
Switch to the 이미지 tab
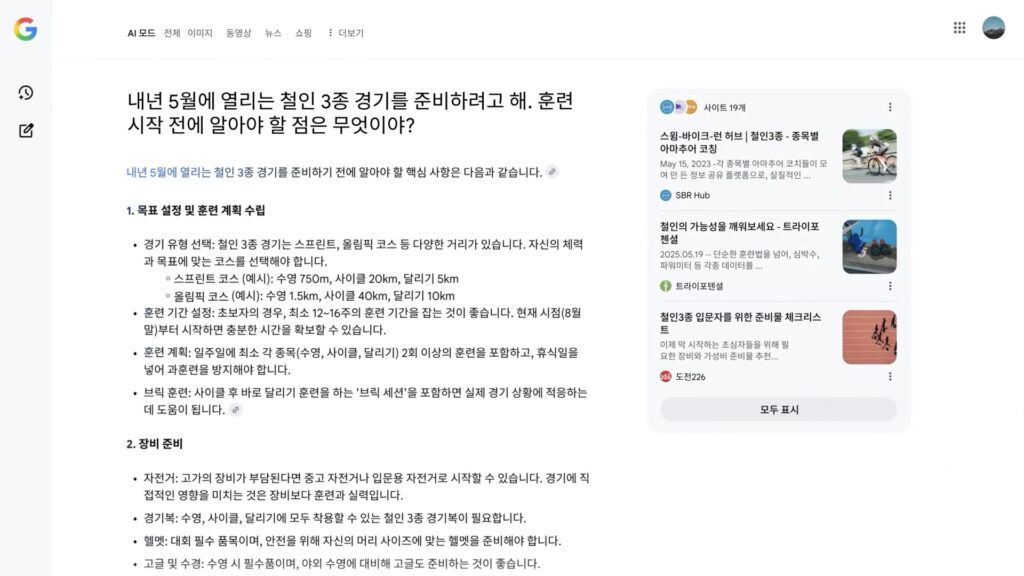click(200, 33)
